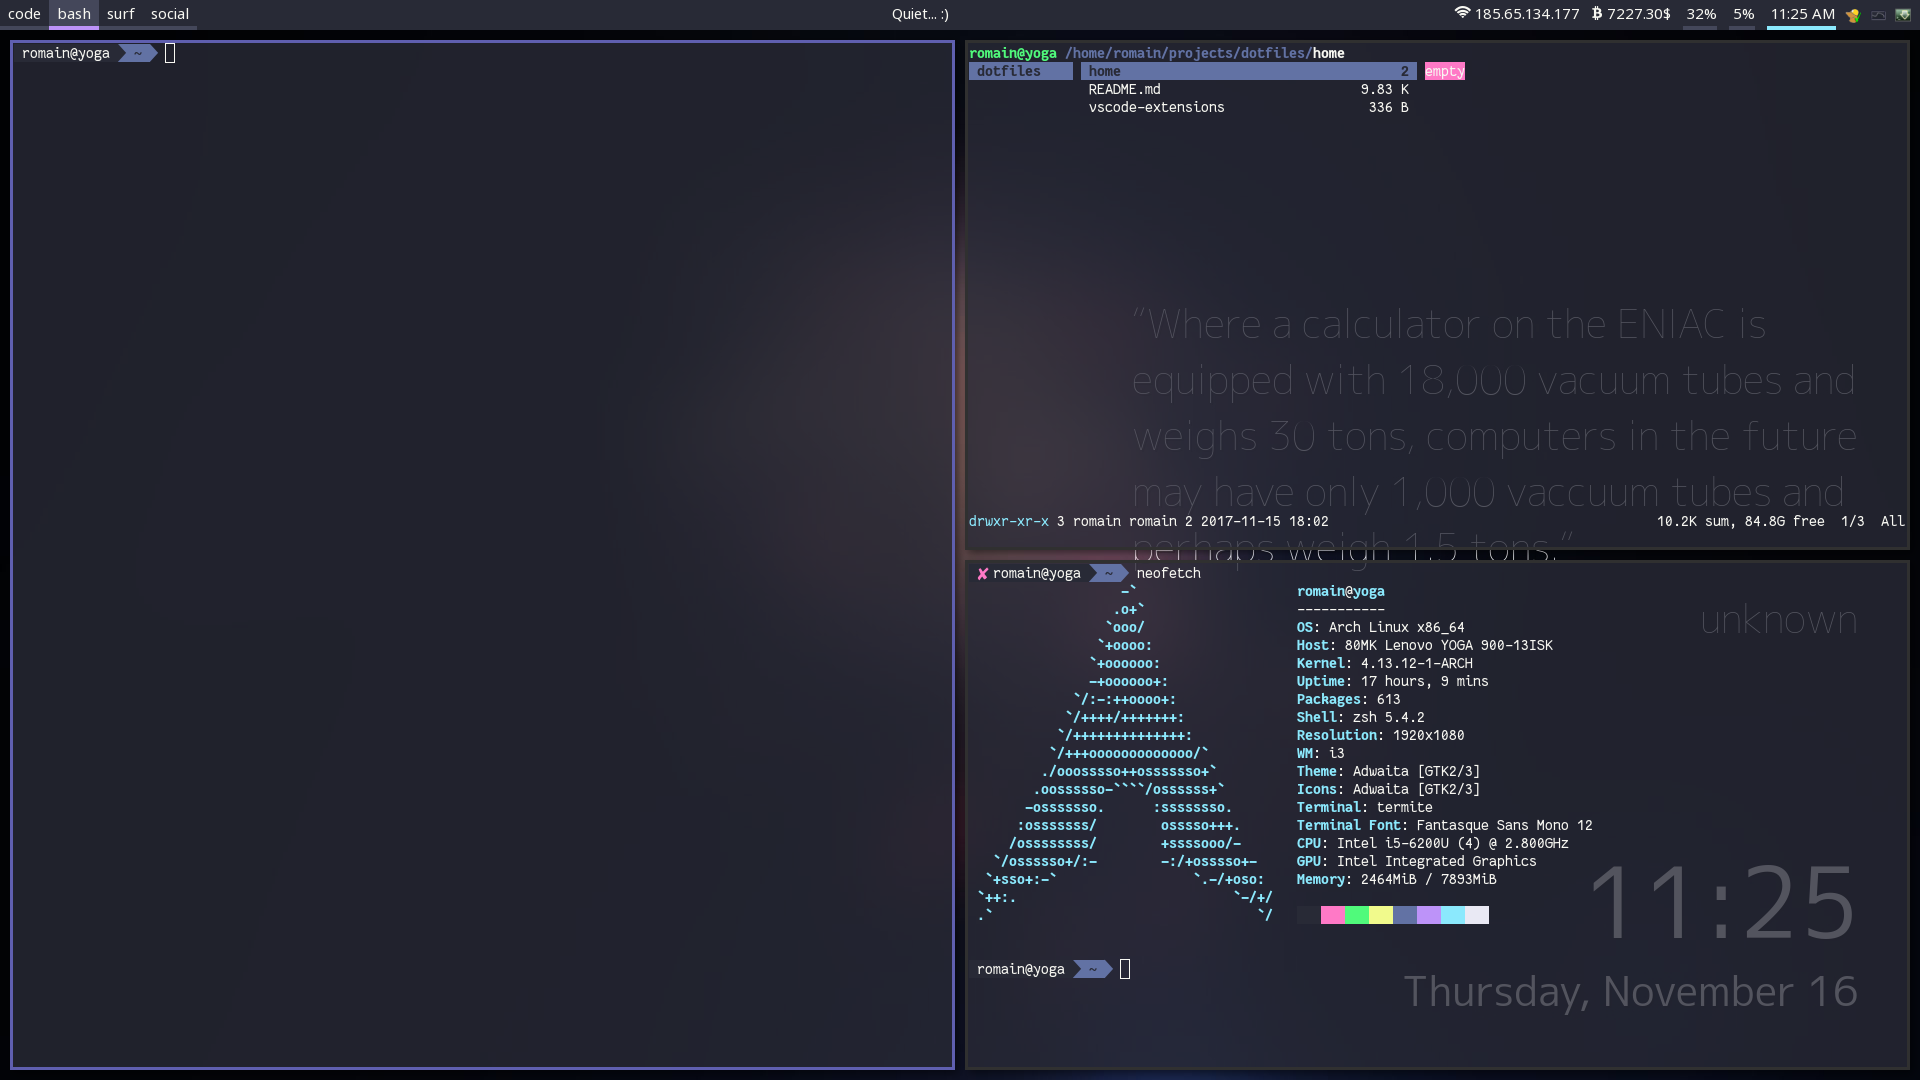1920x1080 pixels.
Task: Click the system monitor graph tray icon
Action: tap(1878, 15)
